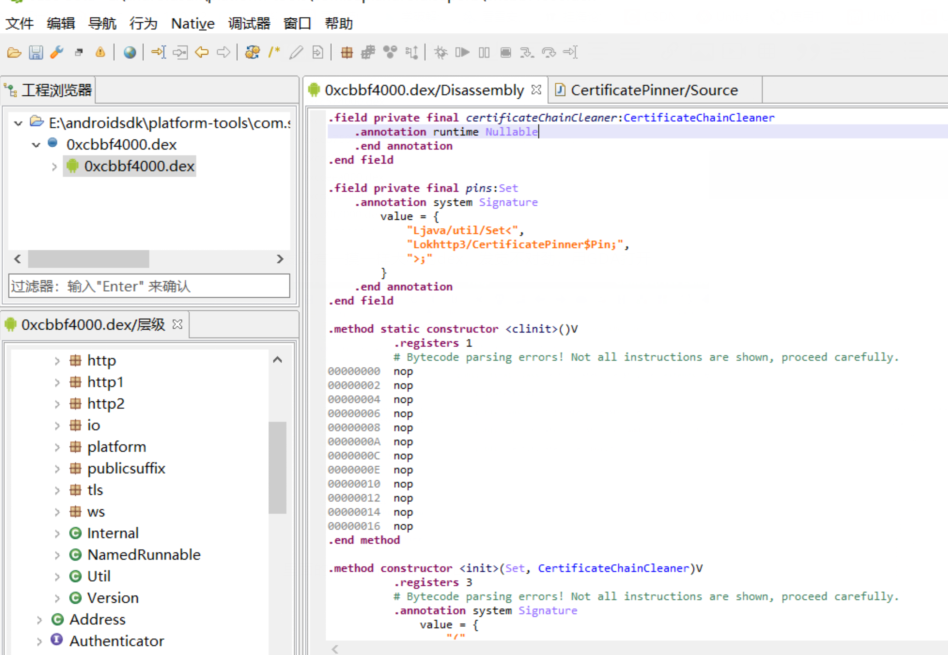
Task: Click the globe icon in toolbar
Action: coord(130,52)
